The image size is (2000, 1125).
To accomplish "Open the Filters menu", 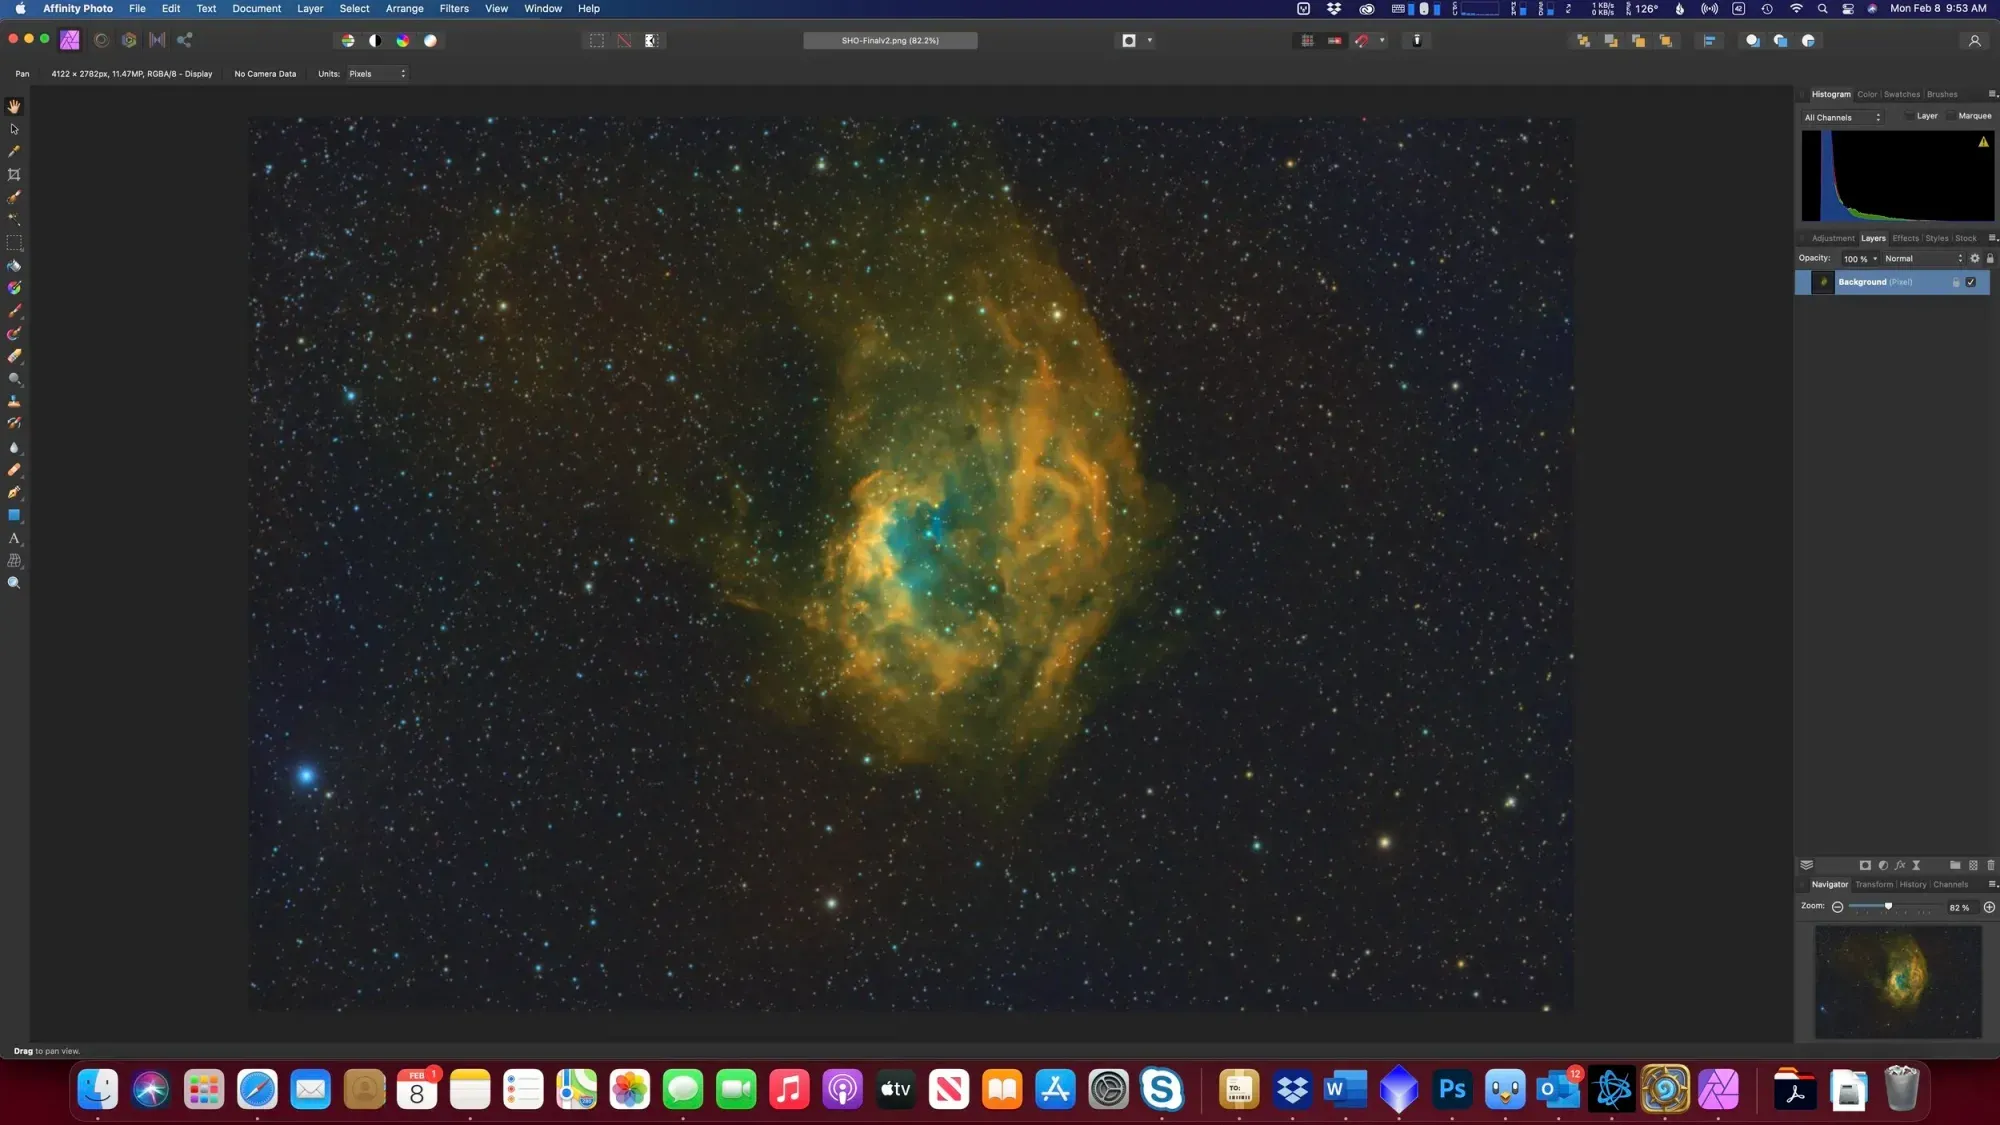I will (x=454, y=9).
